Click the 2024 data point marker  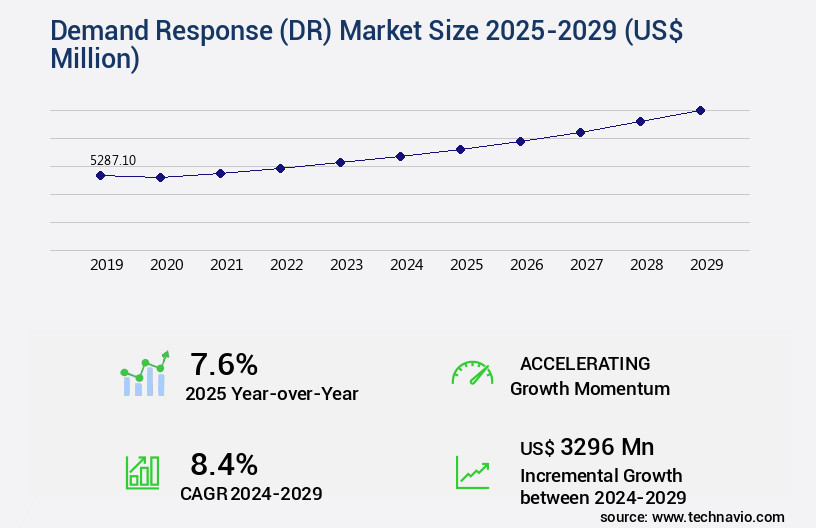tap(400, 156)
